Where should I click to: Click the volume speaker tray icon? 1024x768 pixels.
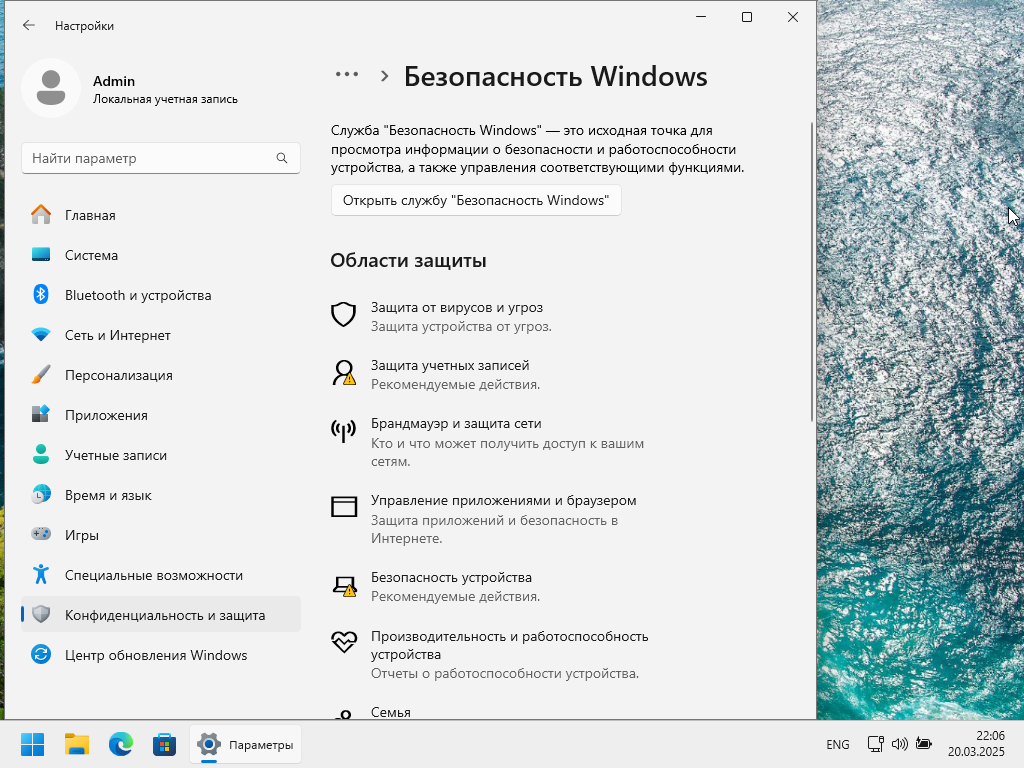(900, 744)
